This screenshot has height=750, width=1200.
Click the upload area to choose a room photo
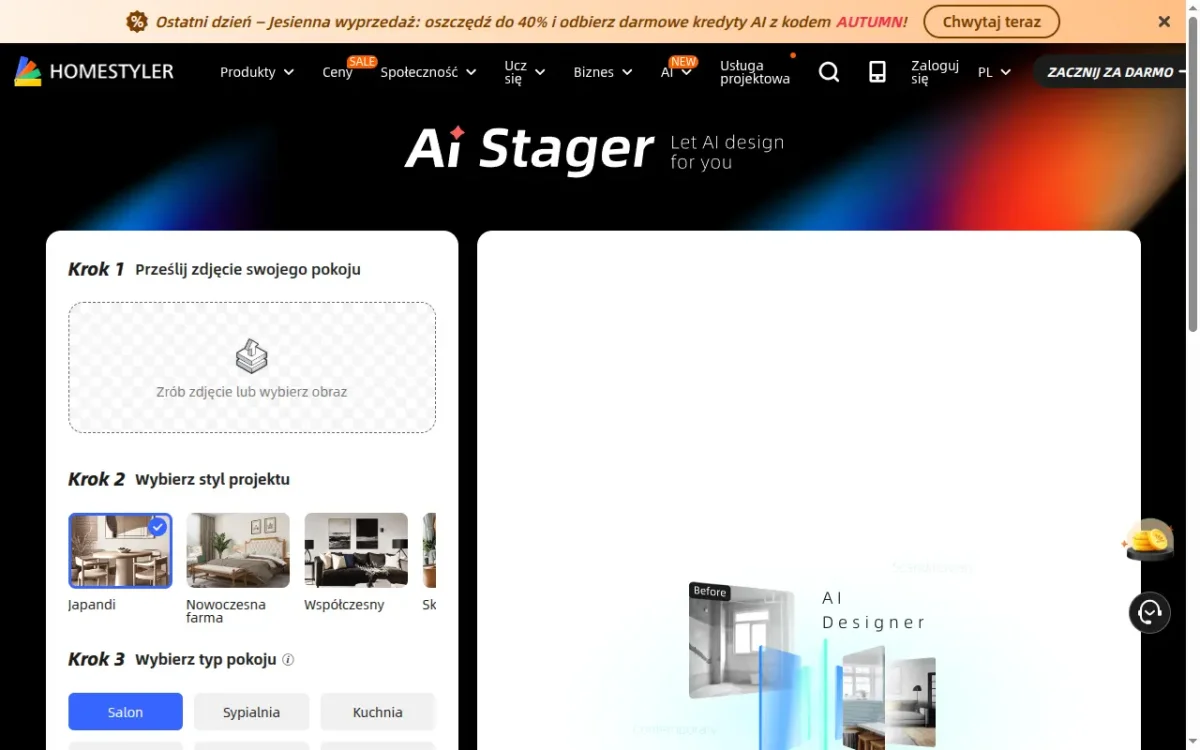(252, 367)
